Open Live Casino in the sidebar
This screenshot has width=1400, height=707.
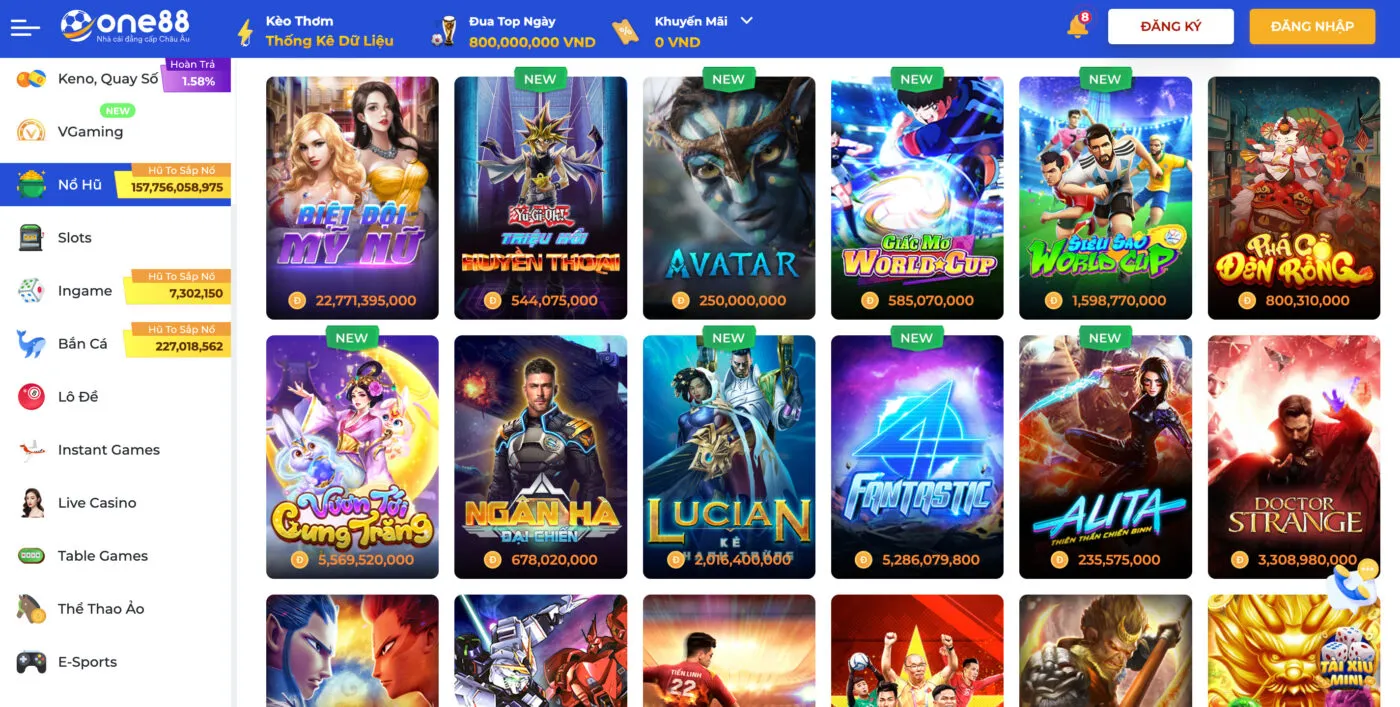[115, 503]
